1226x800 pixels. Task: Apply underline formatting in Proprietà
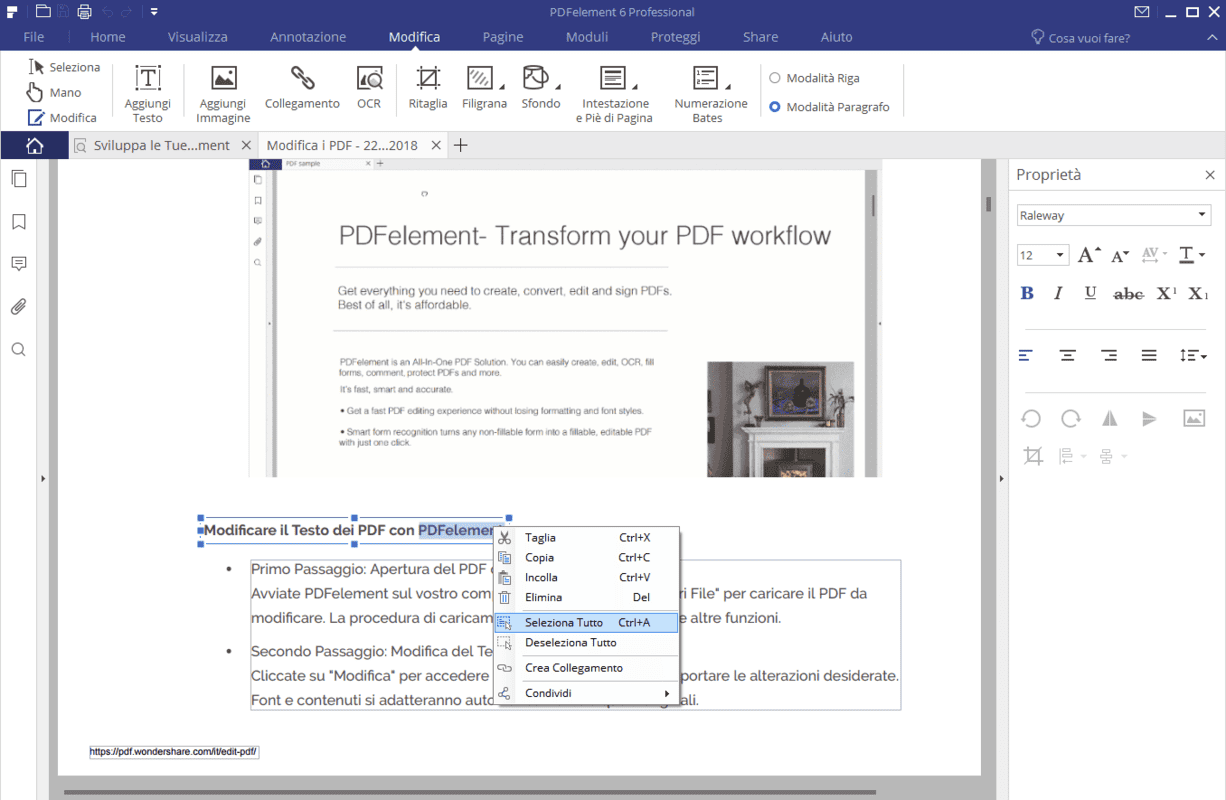(x=1091, y=293)
